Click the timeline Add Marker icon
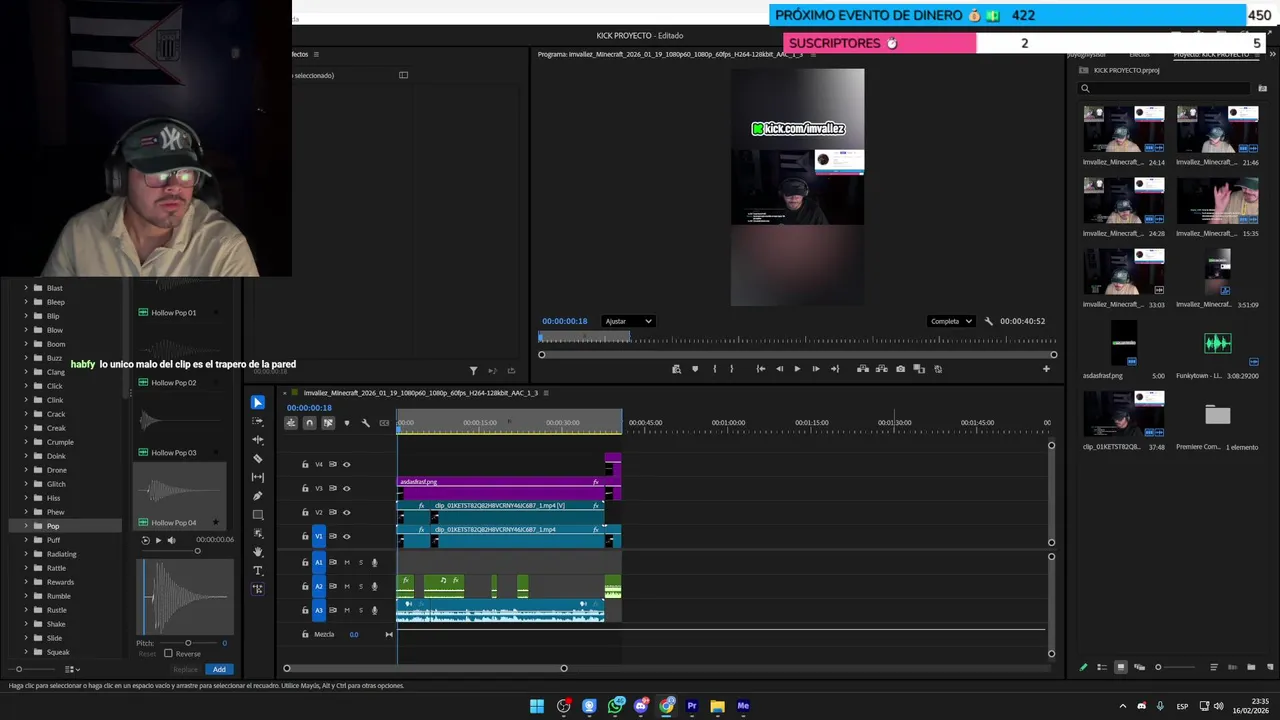Screen dimensions: 1280x720 [347, 423]
